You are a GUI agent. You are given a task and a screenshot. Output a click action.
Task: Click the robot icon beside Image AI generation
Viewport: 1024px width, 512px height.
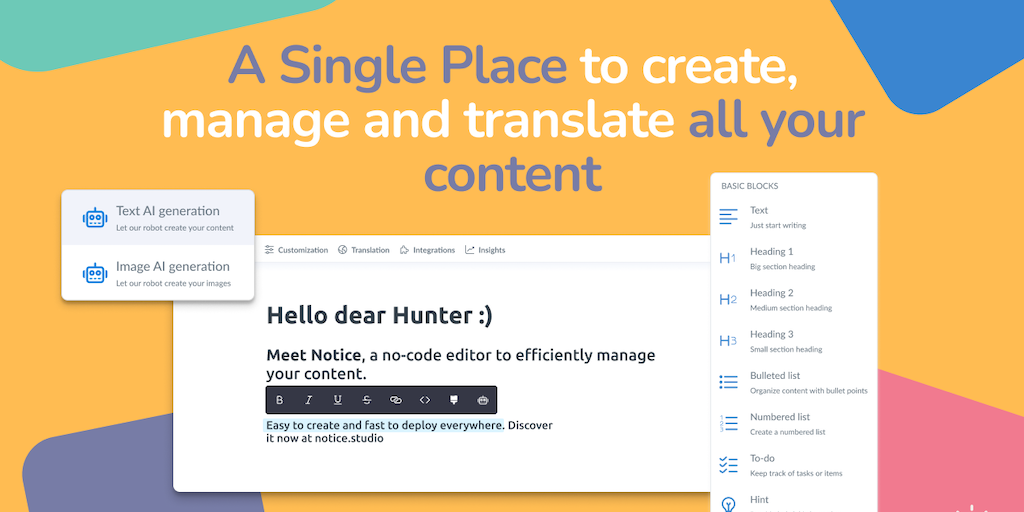point(95,273)
